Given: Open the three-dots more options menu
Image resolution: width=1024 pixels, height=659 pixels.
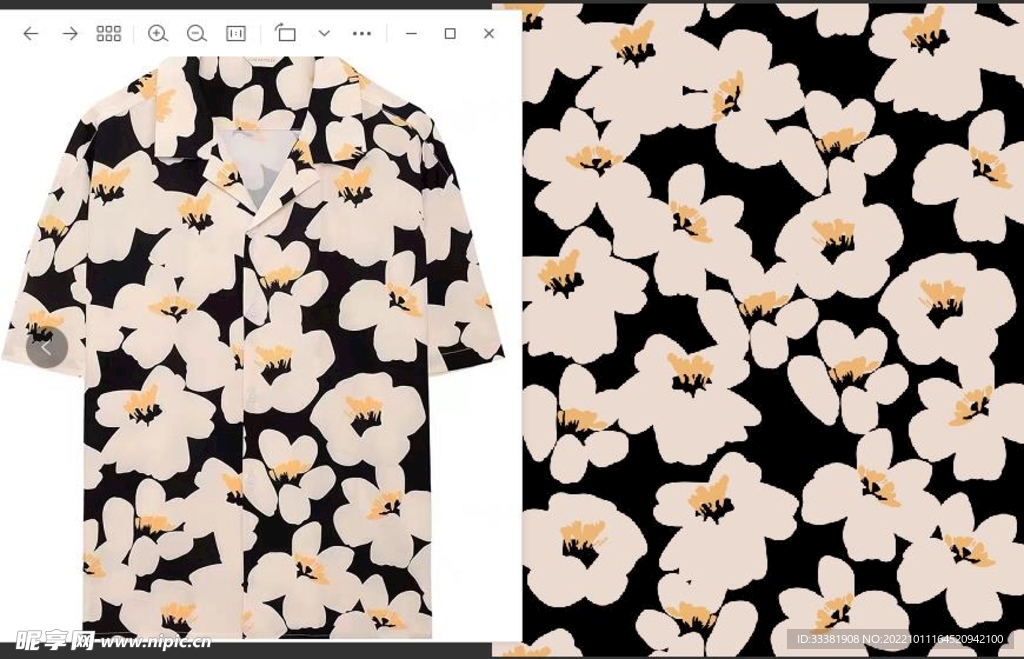Looking at the screenshot, I should 362,34.
